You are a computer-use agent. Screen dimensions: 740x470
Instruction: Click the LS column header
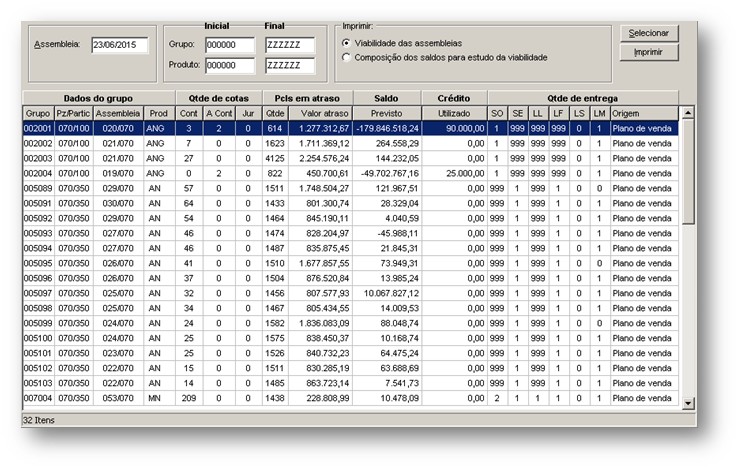[x=579, y=113]
